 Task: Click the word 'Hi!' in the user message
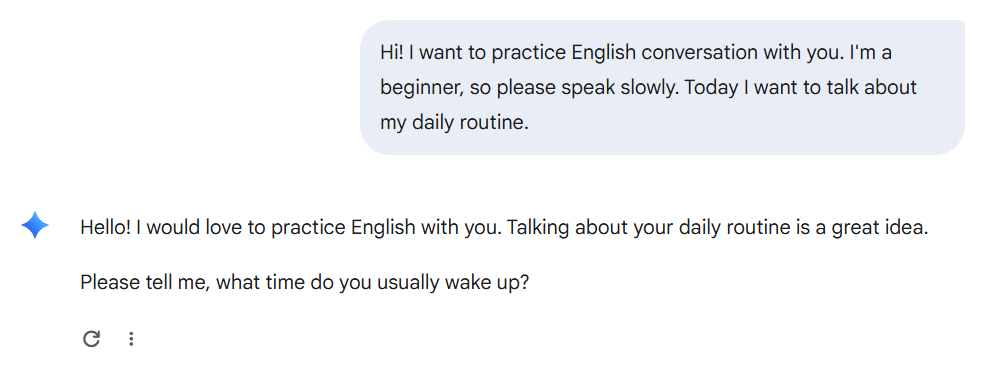(392, 53)
